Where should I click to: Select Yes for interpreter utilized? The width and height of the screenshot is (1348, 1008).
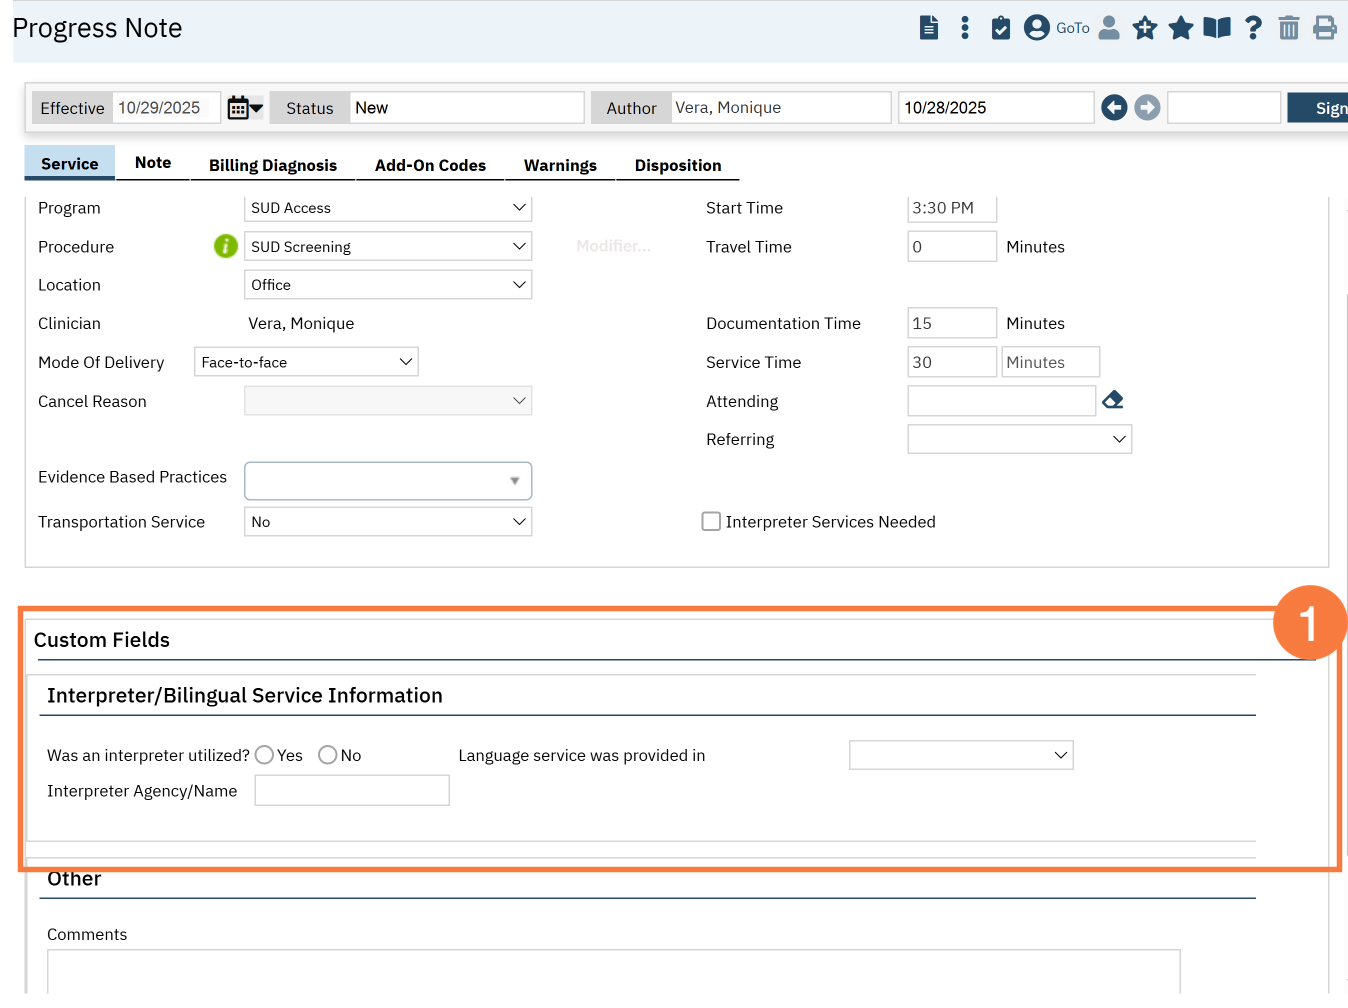pyautogui.click(x=265, y=755)
